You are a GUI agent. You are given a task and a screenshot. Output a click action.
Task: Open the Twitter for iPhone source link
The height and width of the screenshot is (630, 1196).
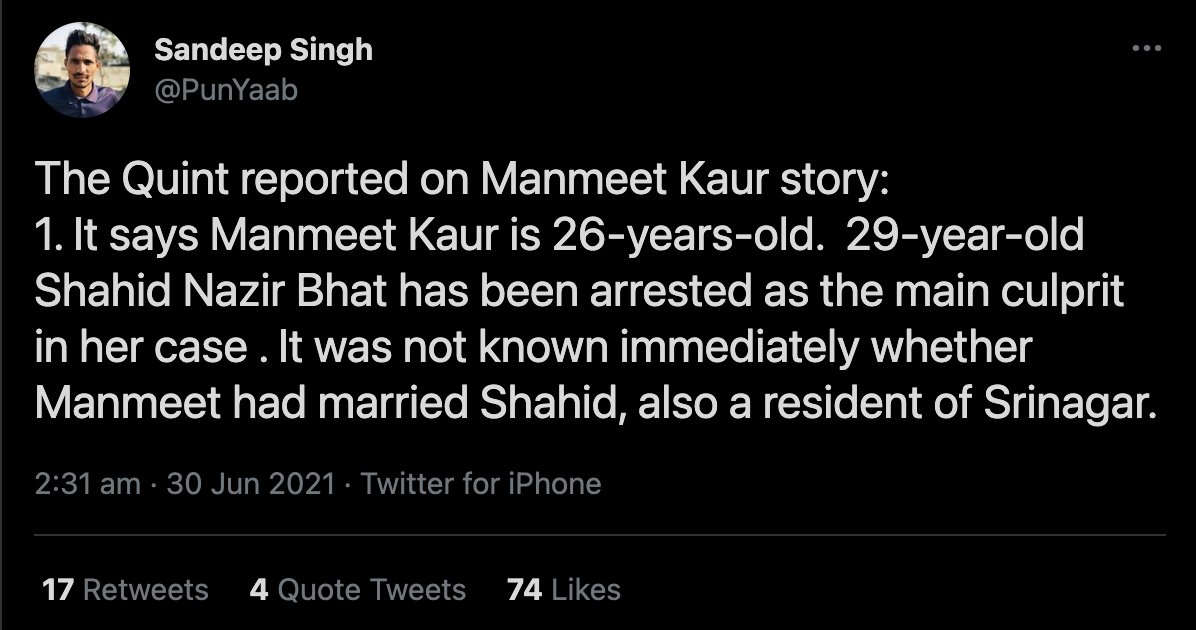pos(481,484)
